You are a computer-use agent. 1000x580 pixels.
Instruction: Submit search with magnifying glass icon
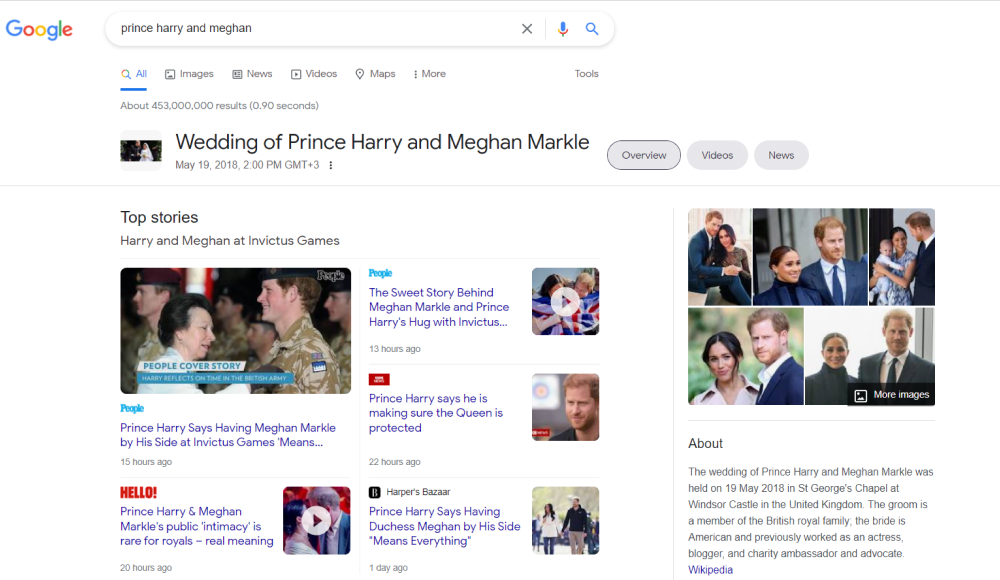(x=592, y=29)
